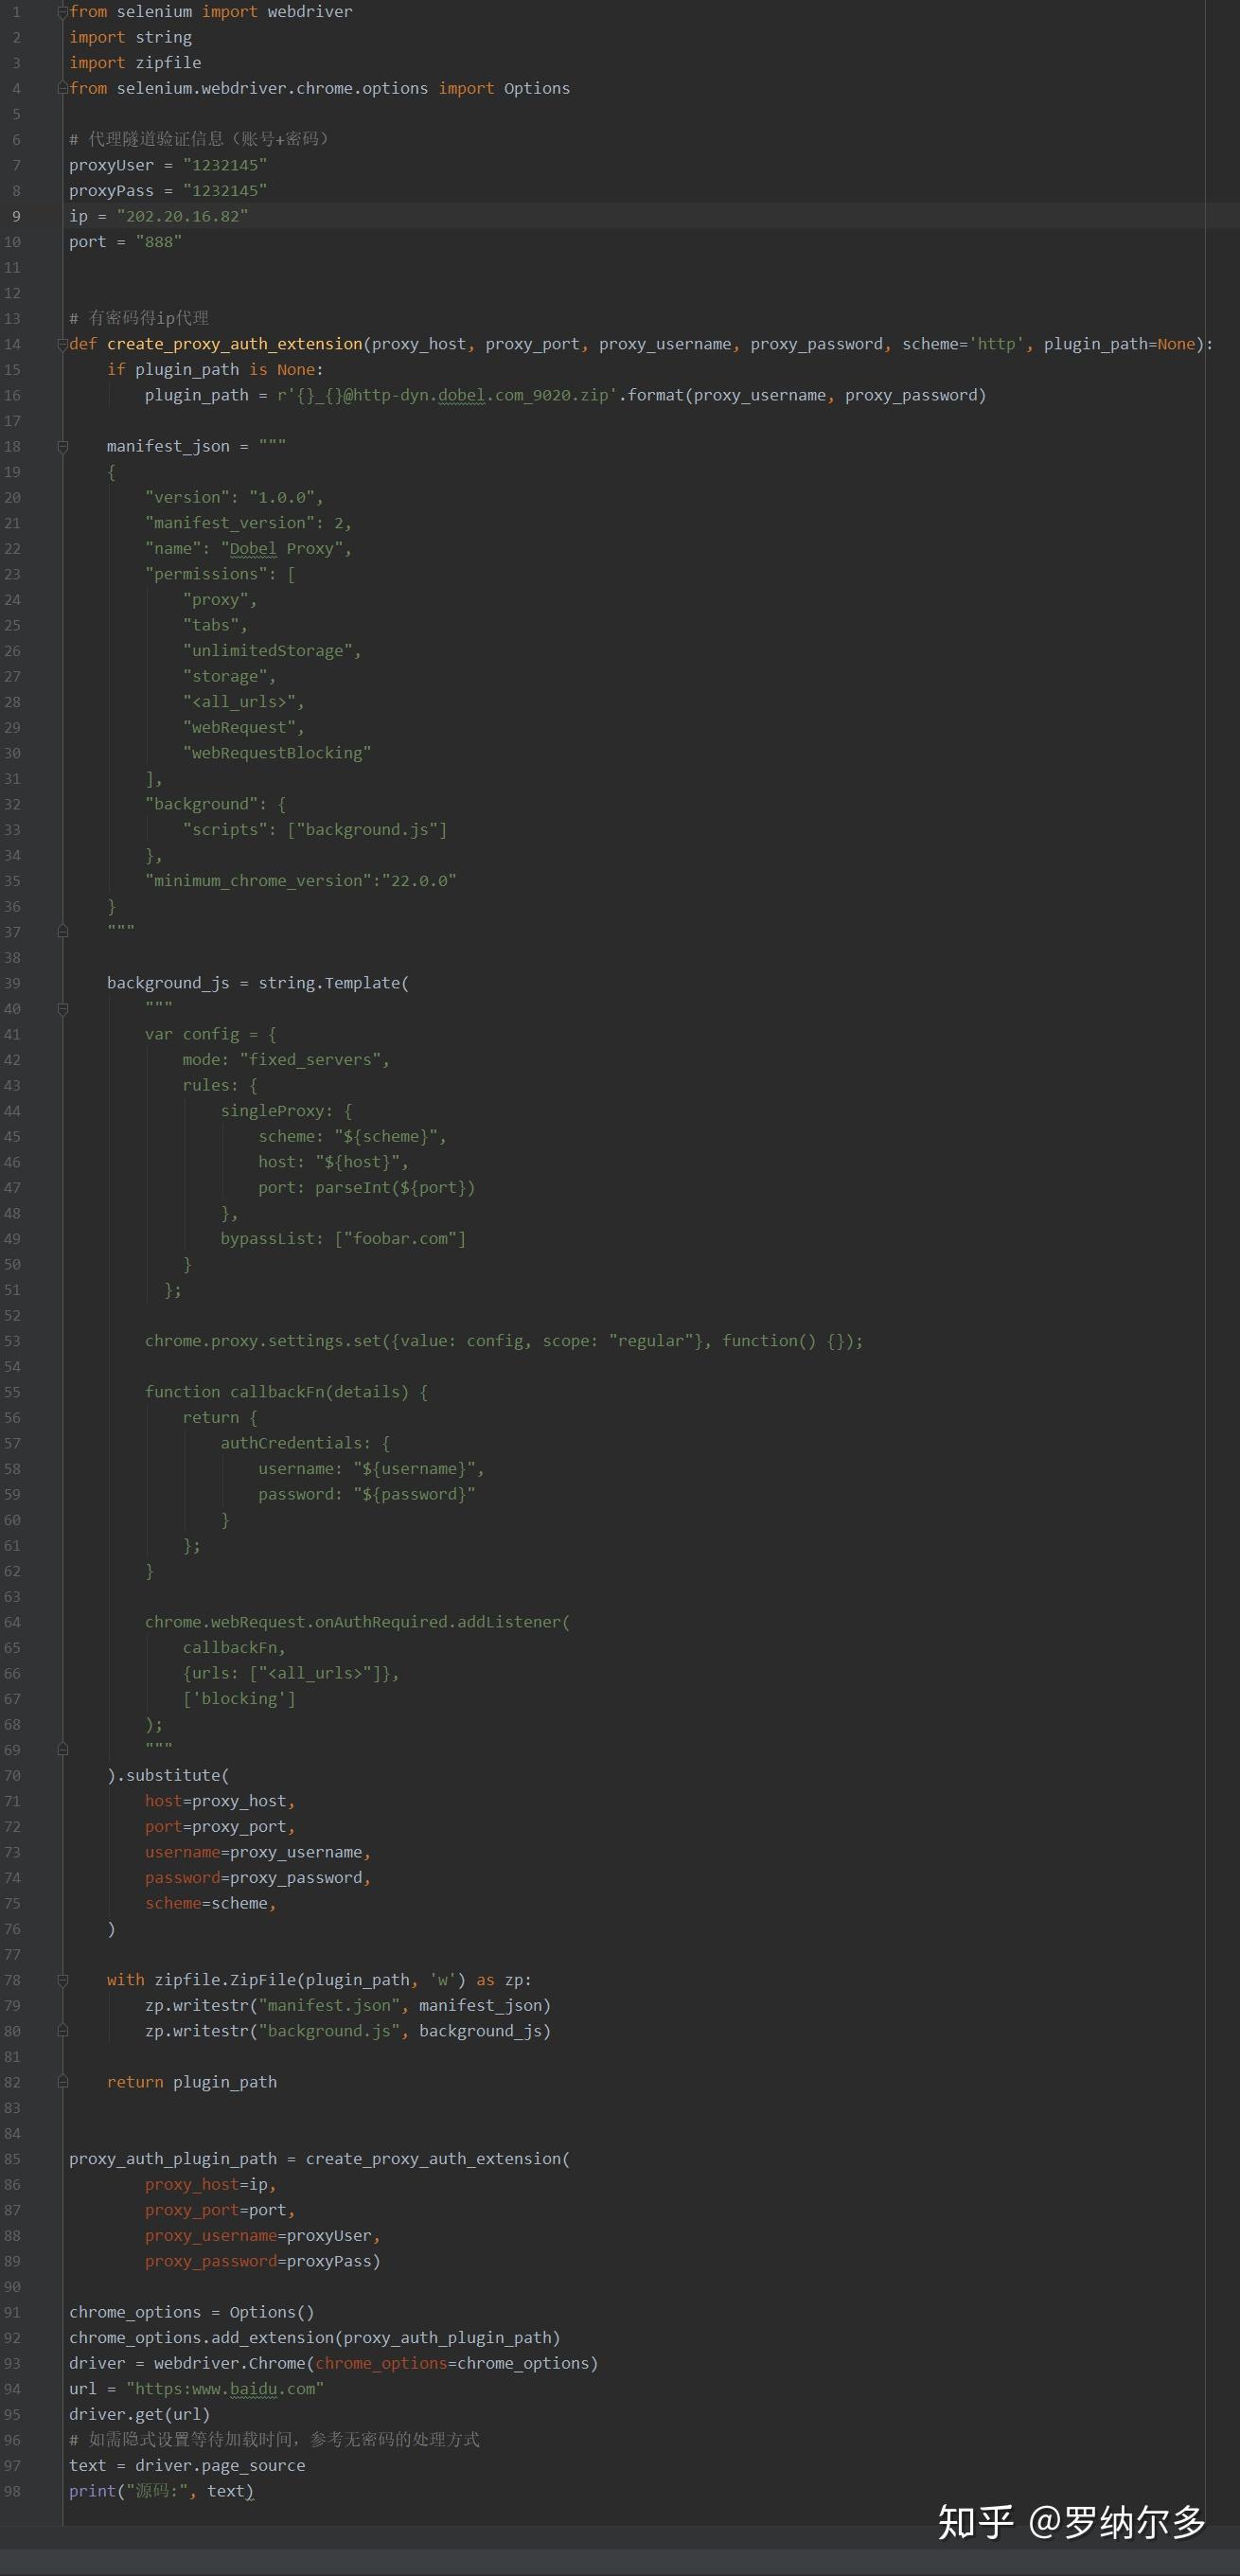Click "chrome.webRequest.onAuthRequired.addListener(" on line 64
1240x2576 pixels.
357,1622
